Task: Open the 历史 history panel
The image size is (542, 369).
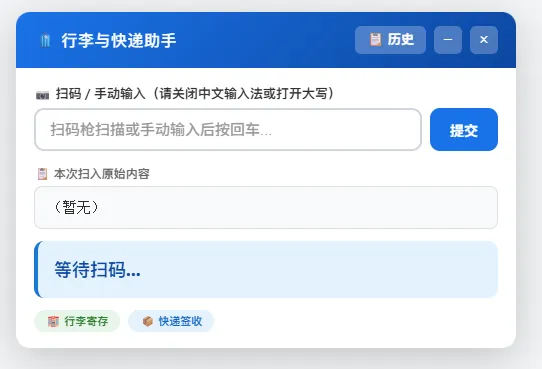Action: 390,40
